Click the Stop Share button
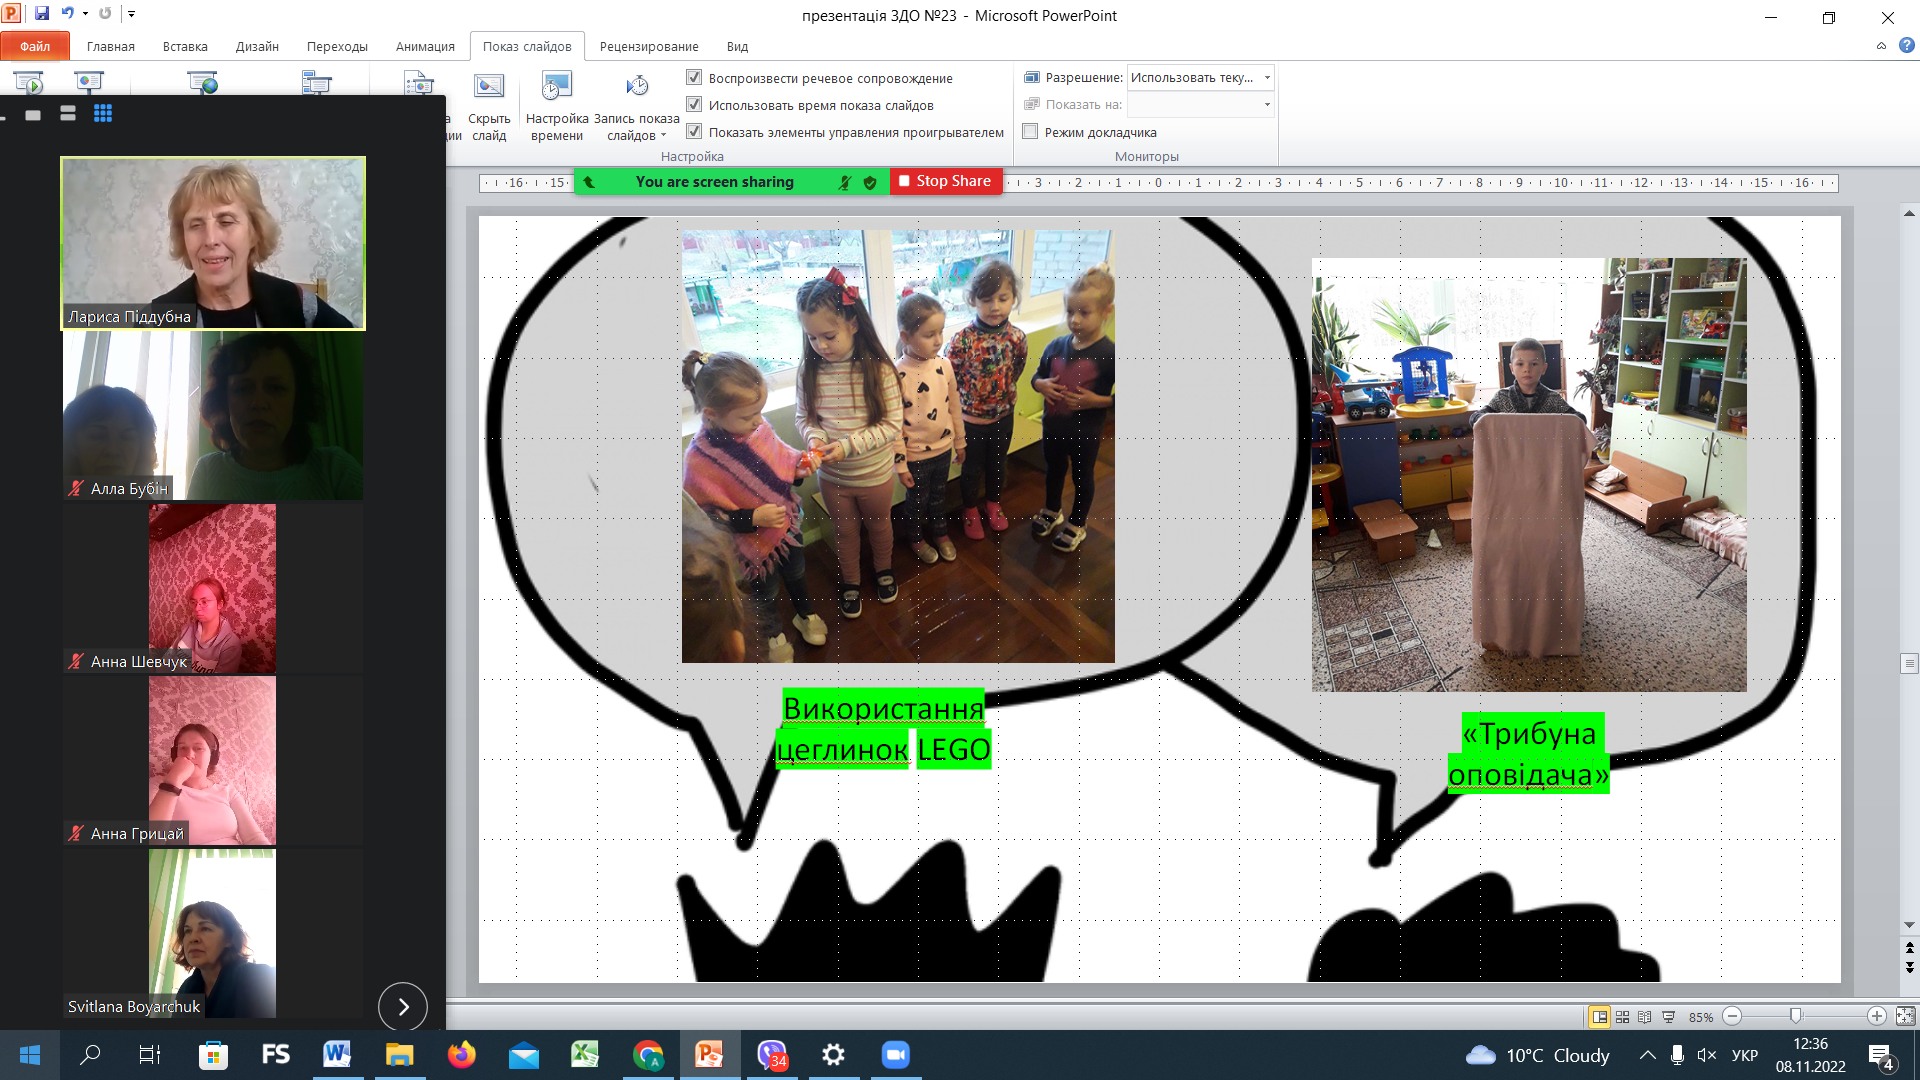 tap(945, 181)
